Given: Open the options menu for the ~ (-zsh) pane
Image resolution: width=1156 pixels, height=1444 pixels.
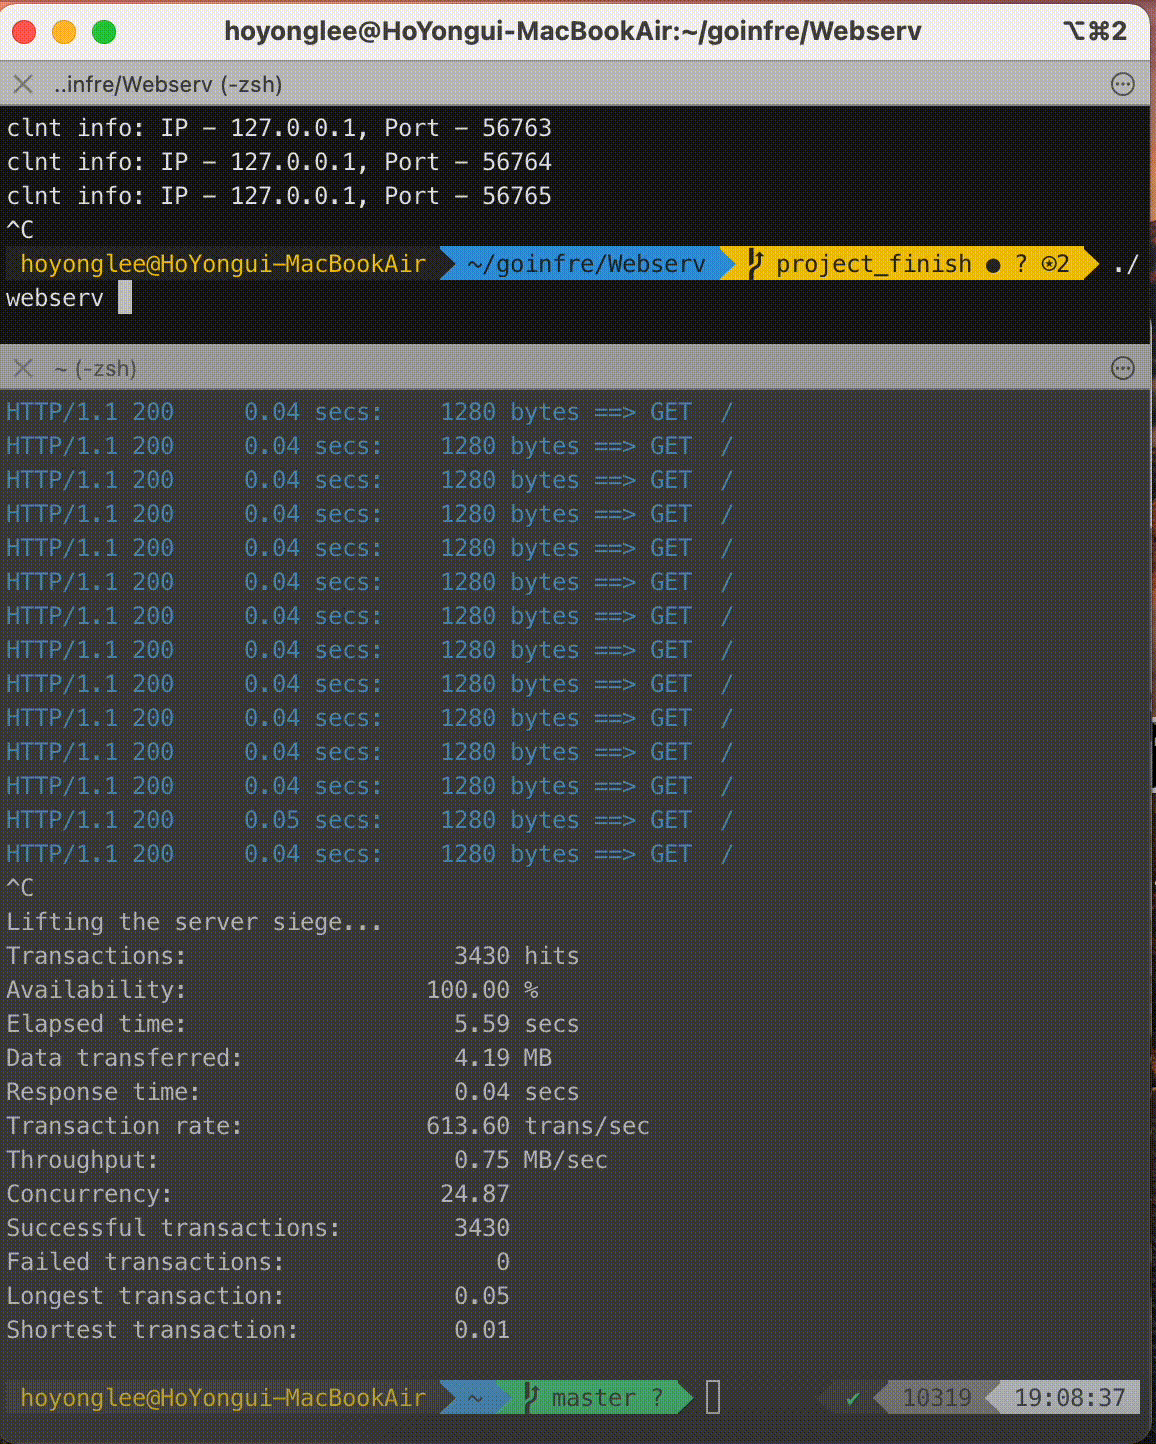Looking at the screenshot, I should pos(1122,368).
